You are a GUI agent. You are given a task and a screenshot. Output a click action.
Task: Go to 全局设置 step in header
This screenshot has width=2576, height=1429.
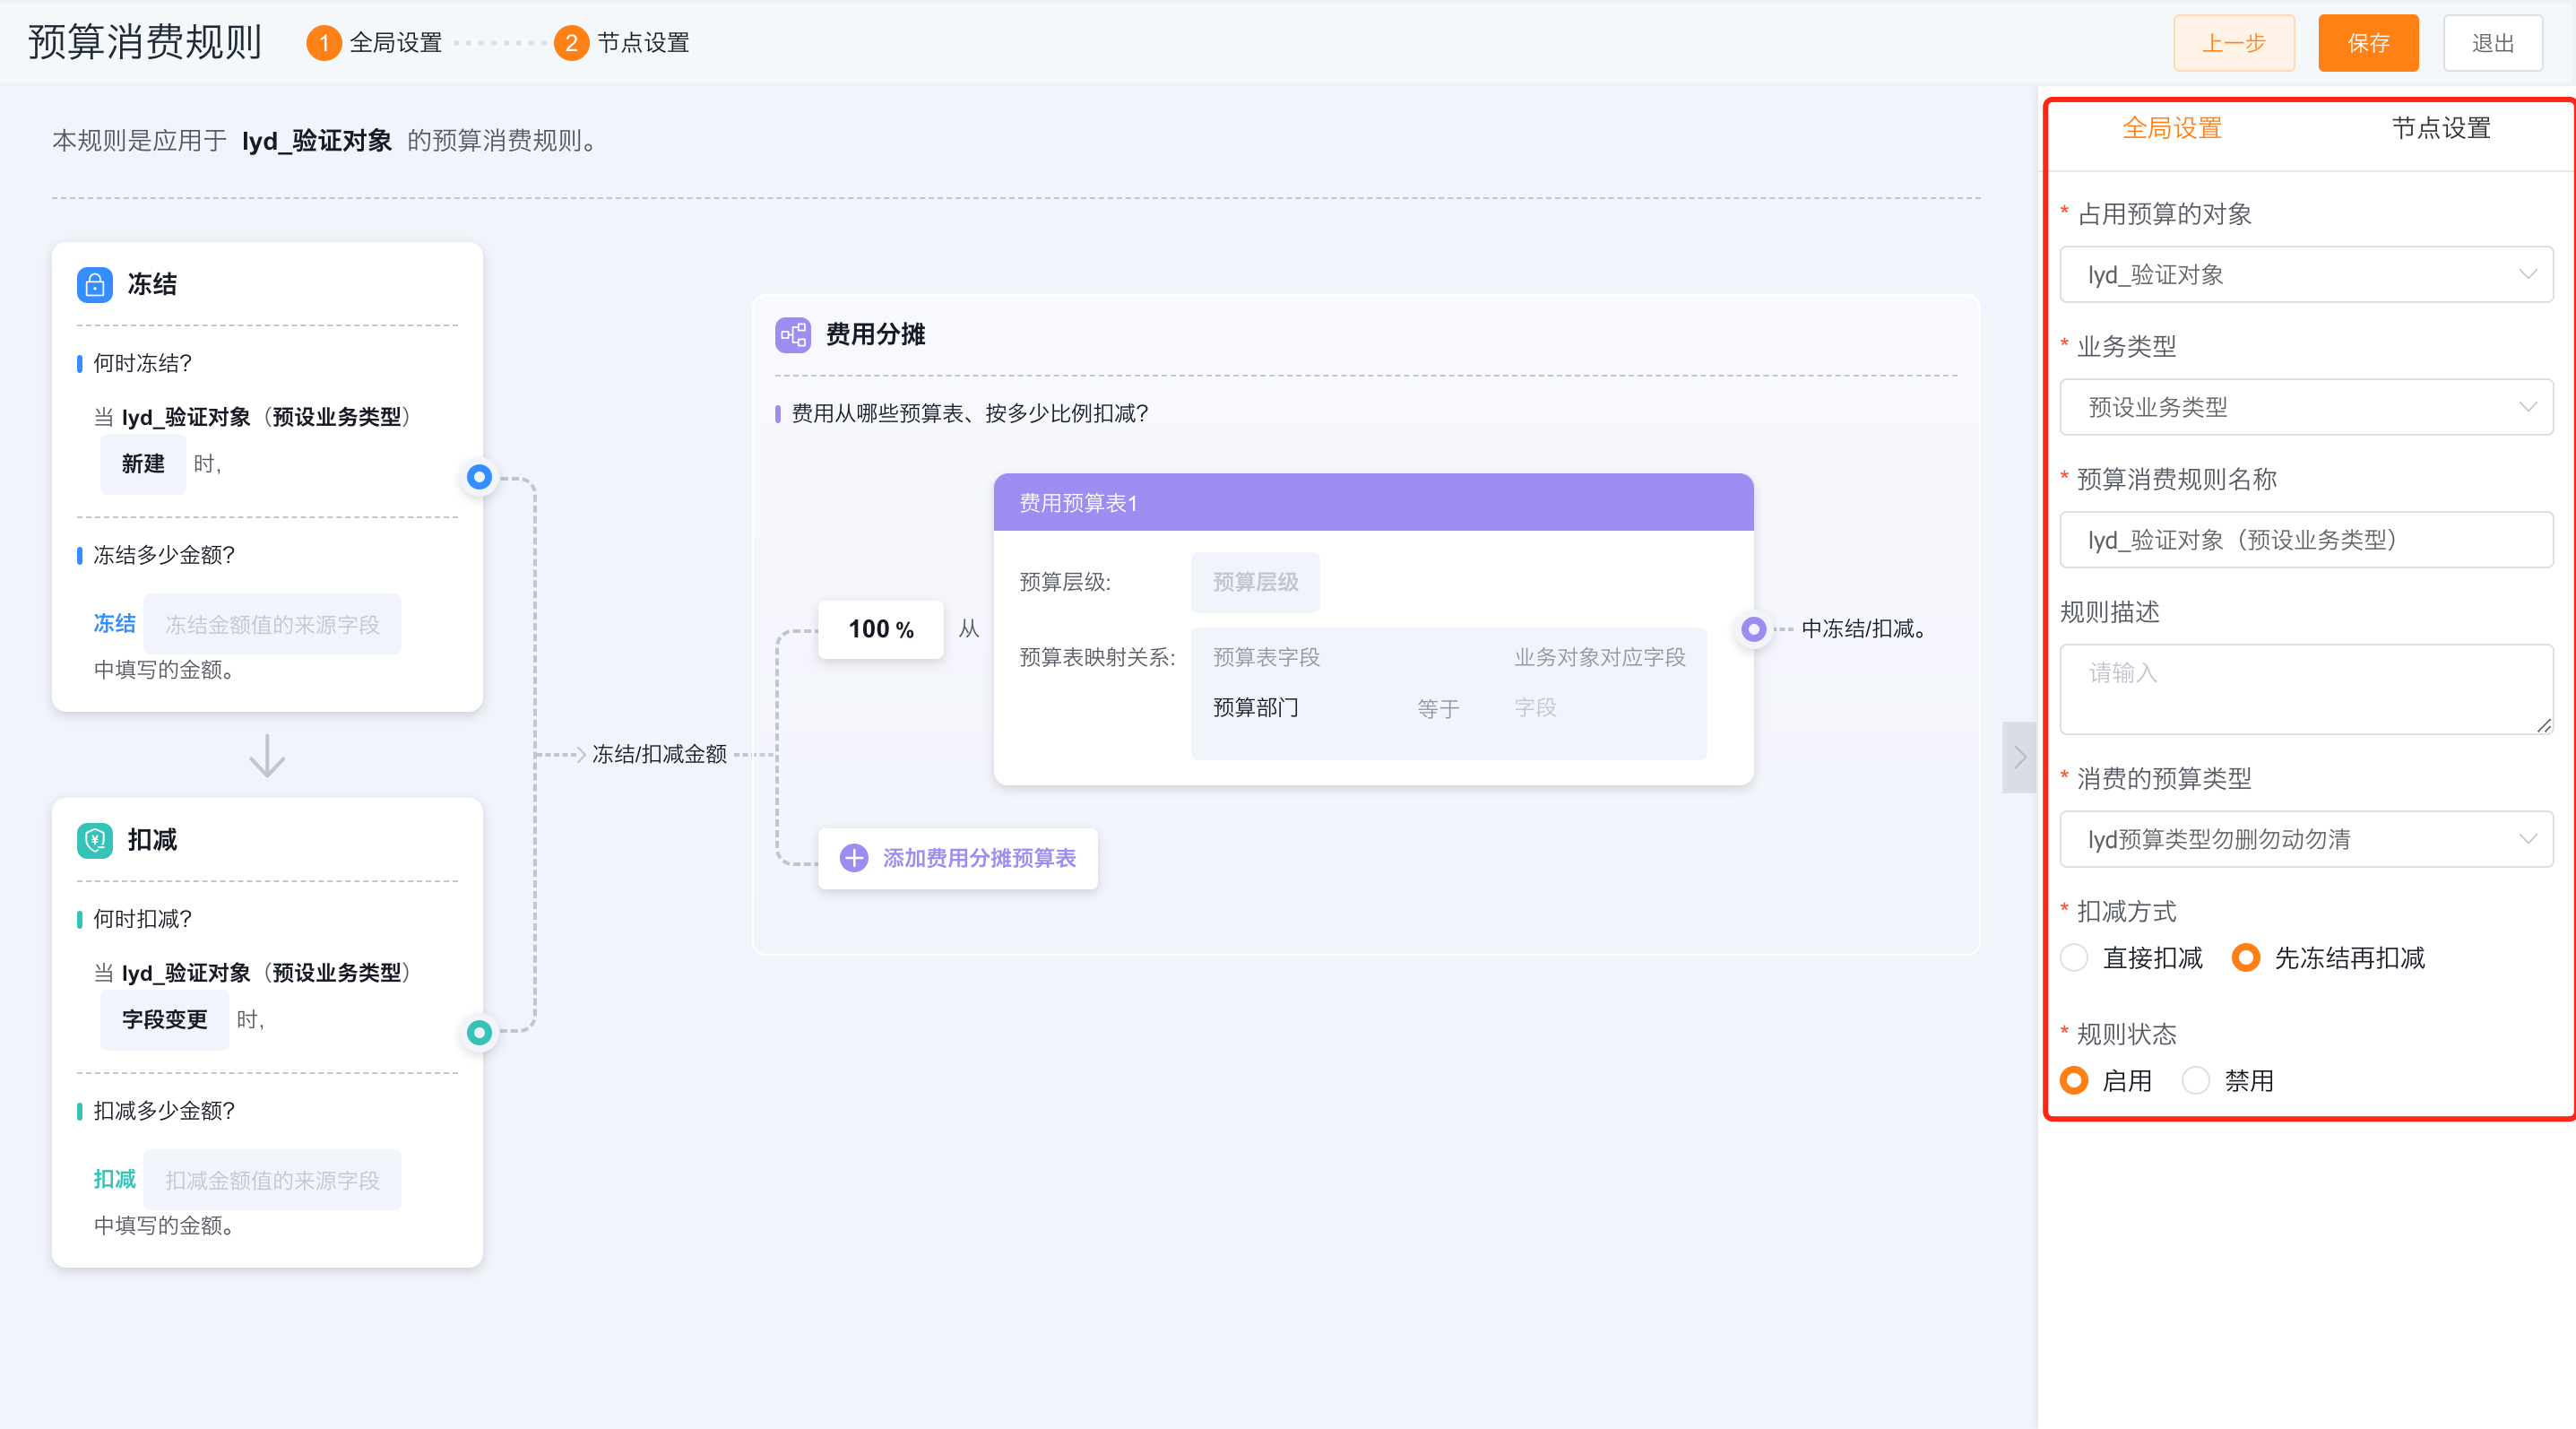click(395, 43)
